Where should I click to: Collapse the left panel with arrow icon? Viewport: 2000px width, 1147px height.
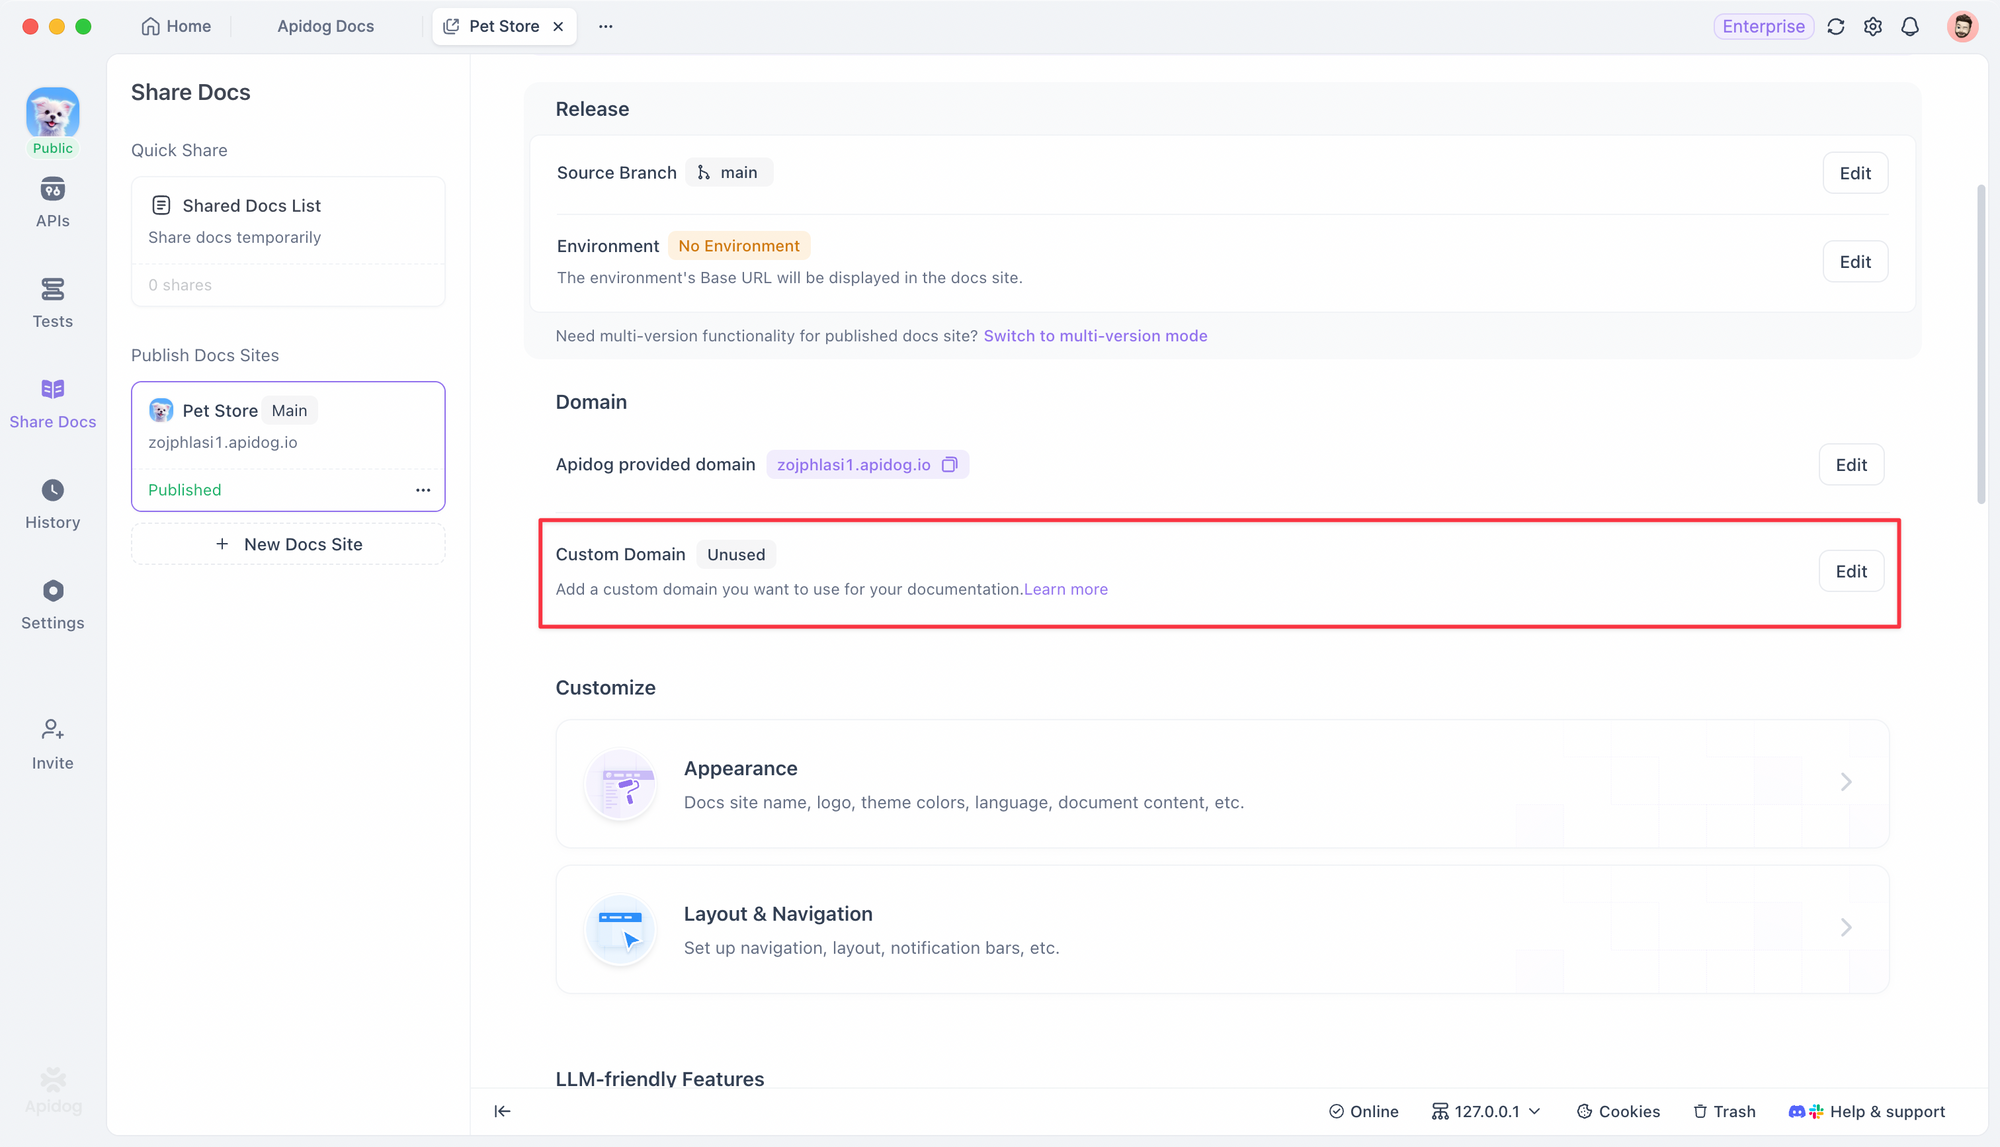(x=502, y=1111)
